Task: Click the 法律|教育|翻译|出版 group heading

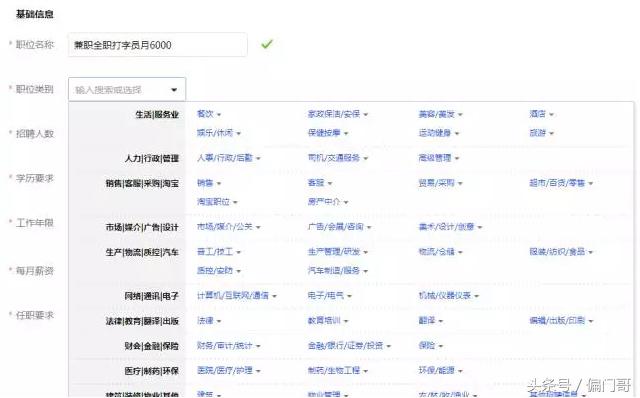Action: pyautogui.click(x=142, y=321)
